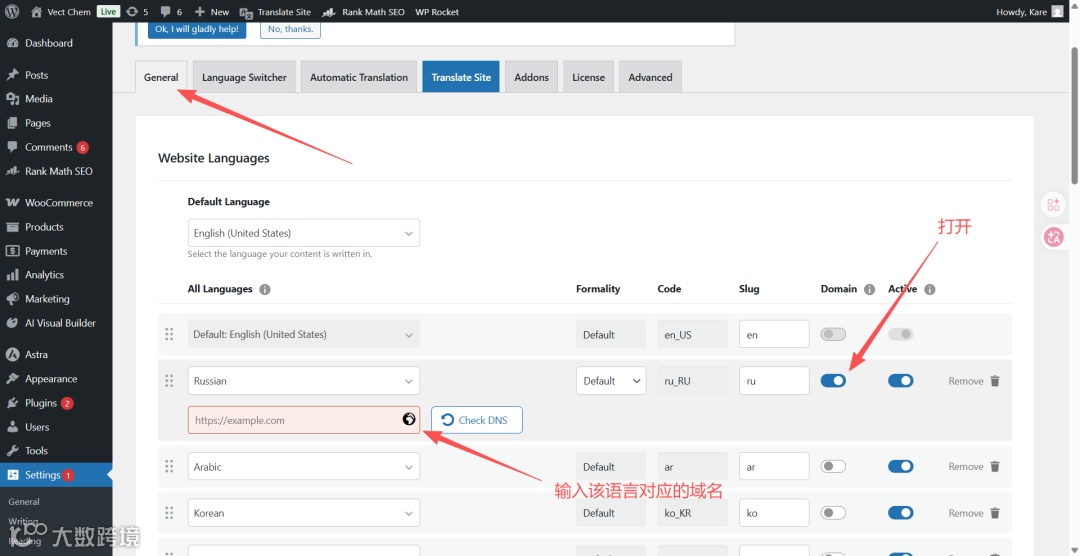1080x556 pixels.
Task: Click the drag handle of the Korean row
Action: click(169, 513)
